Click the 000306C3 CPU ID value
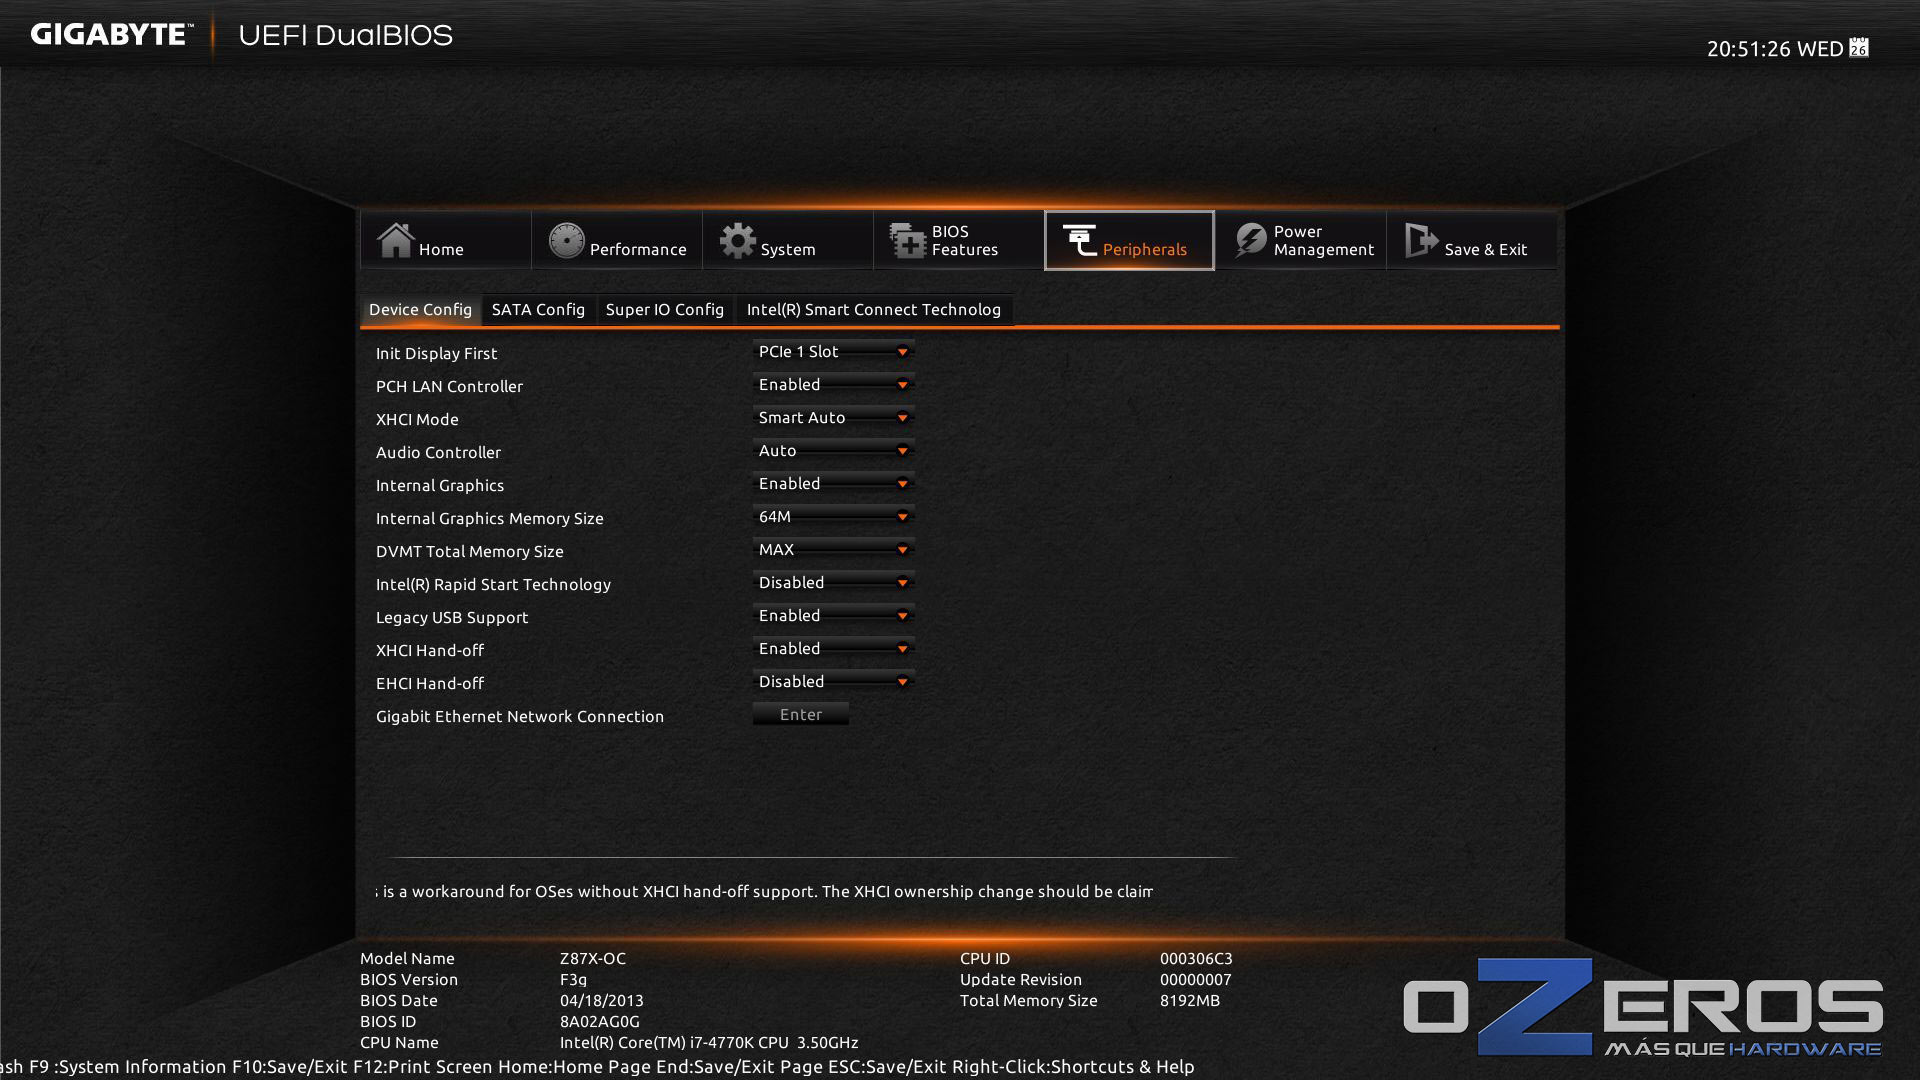Screen dimensions: 1920x1080 pyautogui.click(x=1196, y=958)
